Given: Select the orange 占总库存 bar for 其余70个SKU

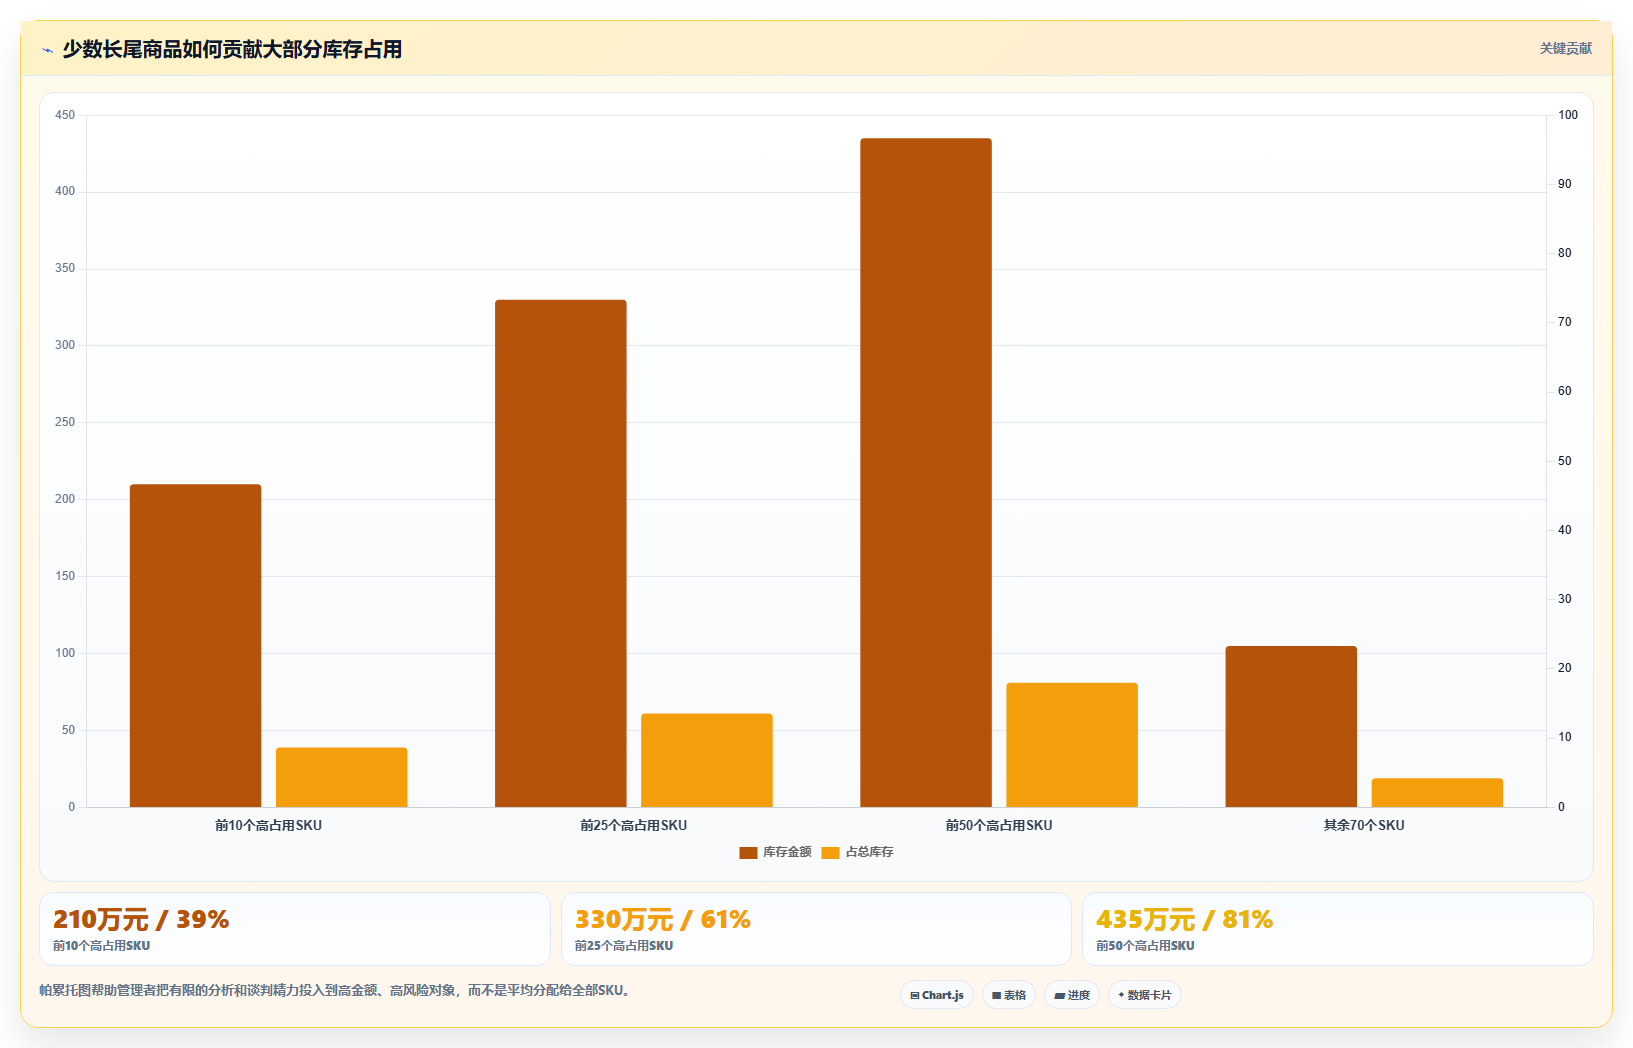Looking at the screenshot, I should [1437, 793].
